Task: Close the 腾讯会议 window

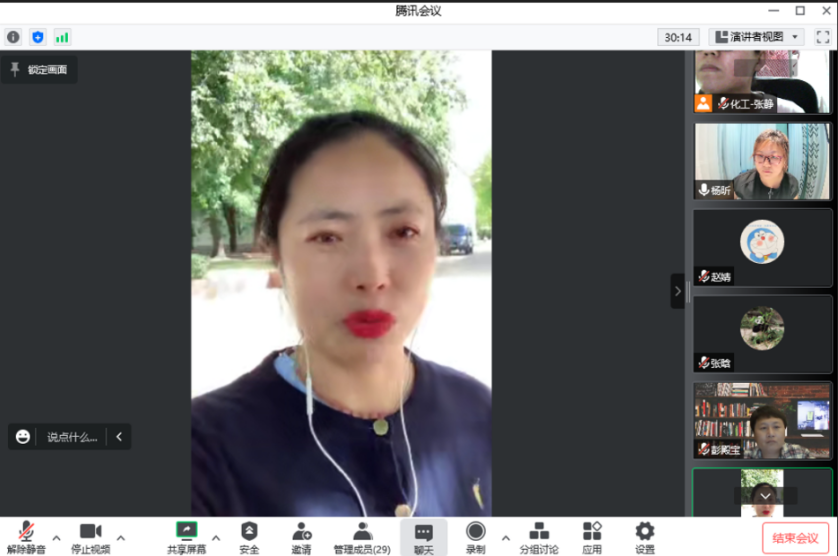Action: (826, 11)
